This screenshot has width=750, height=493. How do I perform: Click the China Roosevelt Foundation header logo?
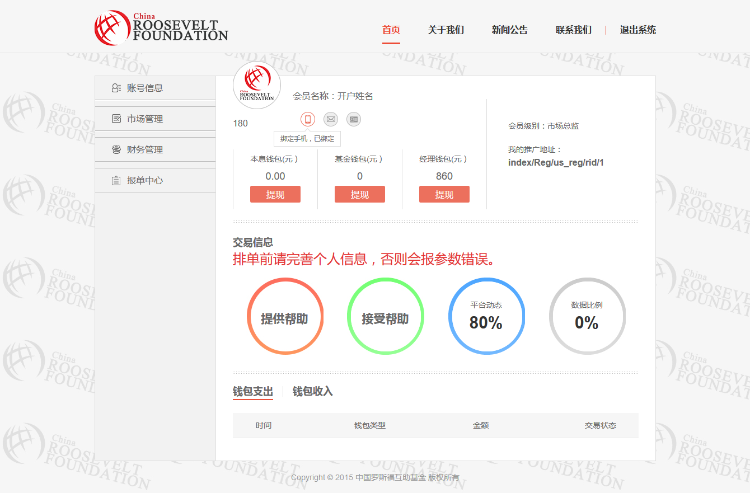click(x=161, y=28)
